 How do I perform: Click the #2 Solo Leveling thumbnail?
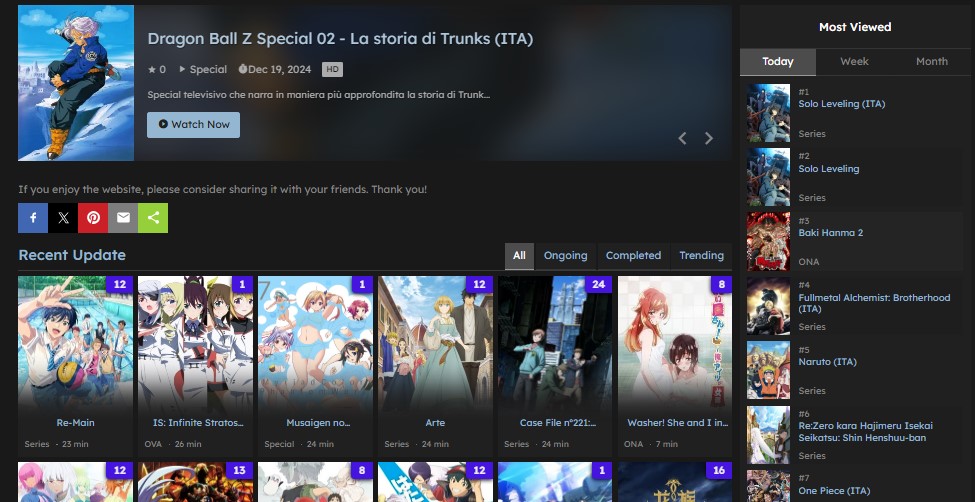(x=769, y=177)
